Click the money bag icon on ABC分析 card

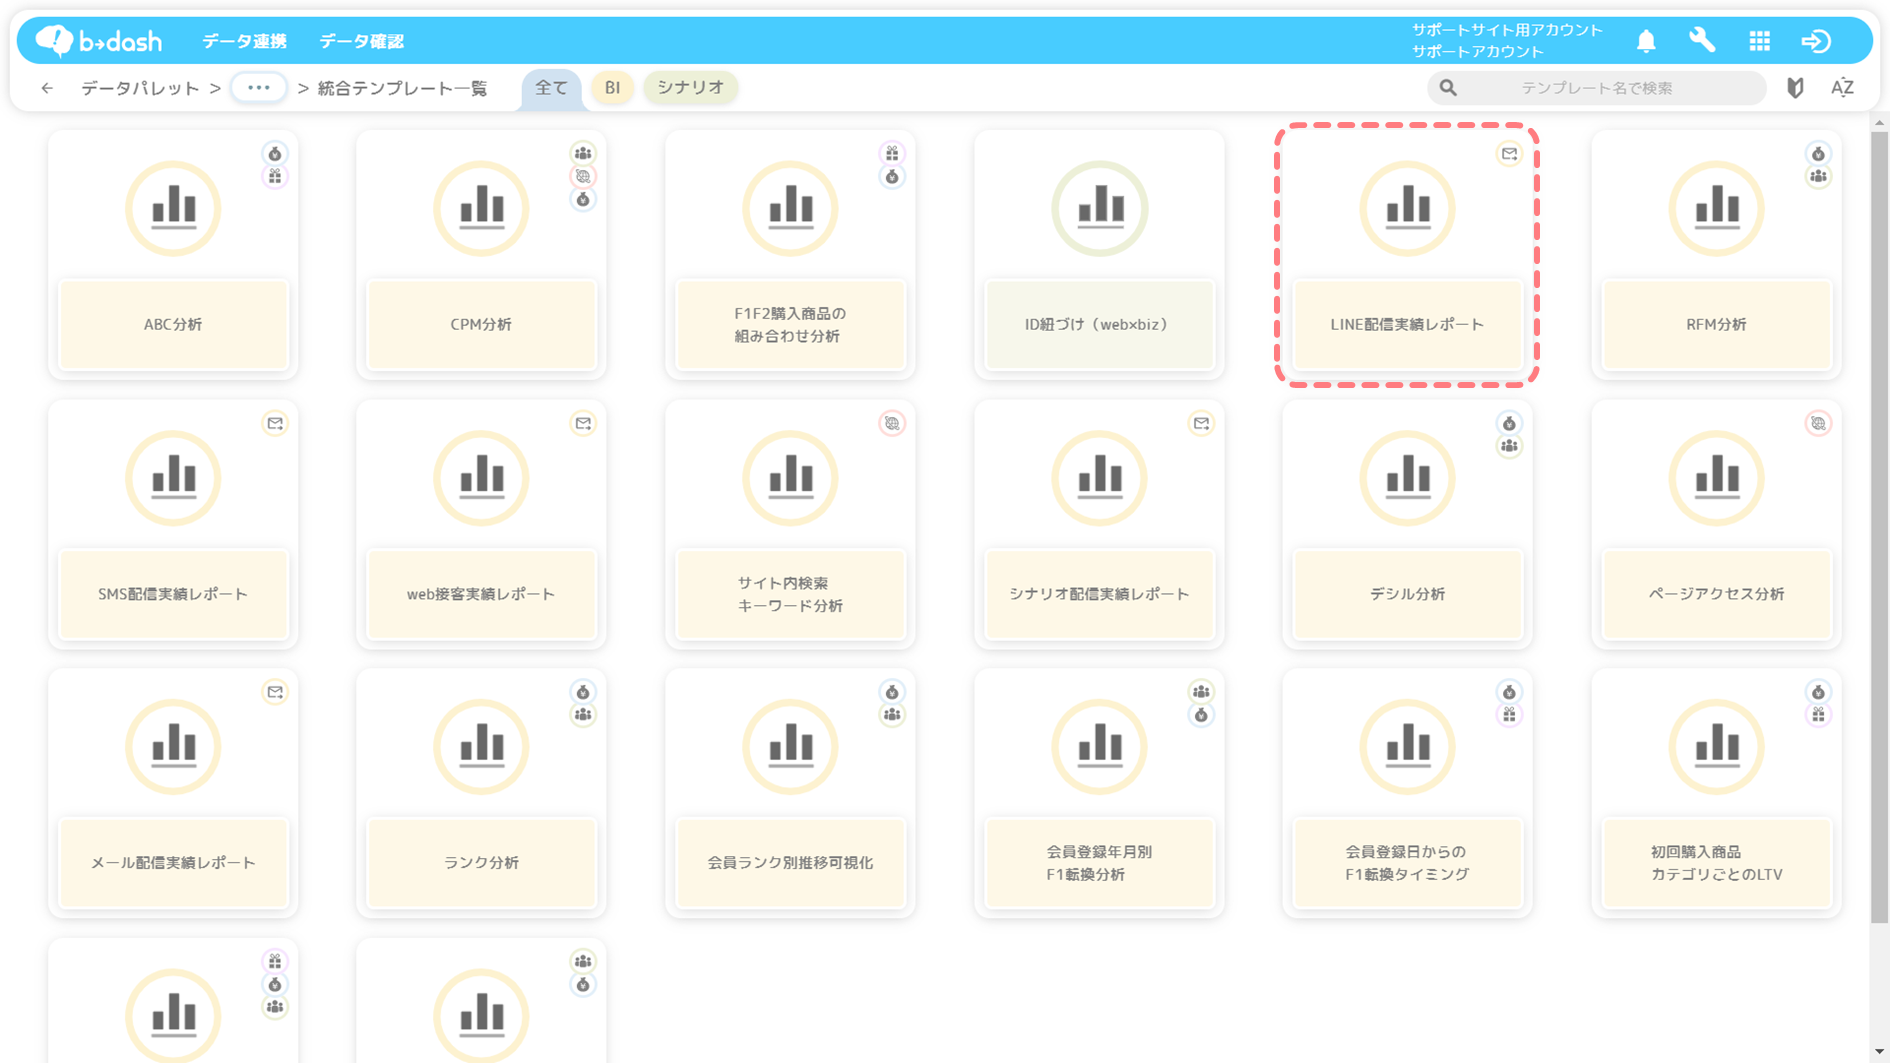pyautogui.click(x=275, y=154)
